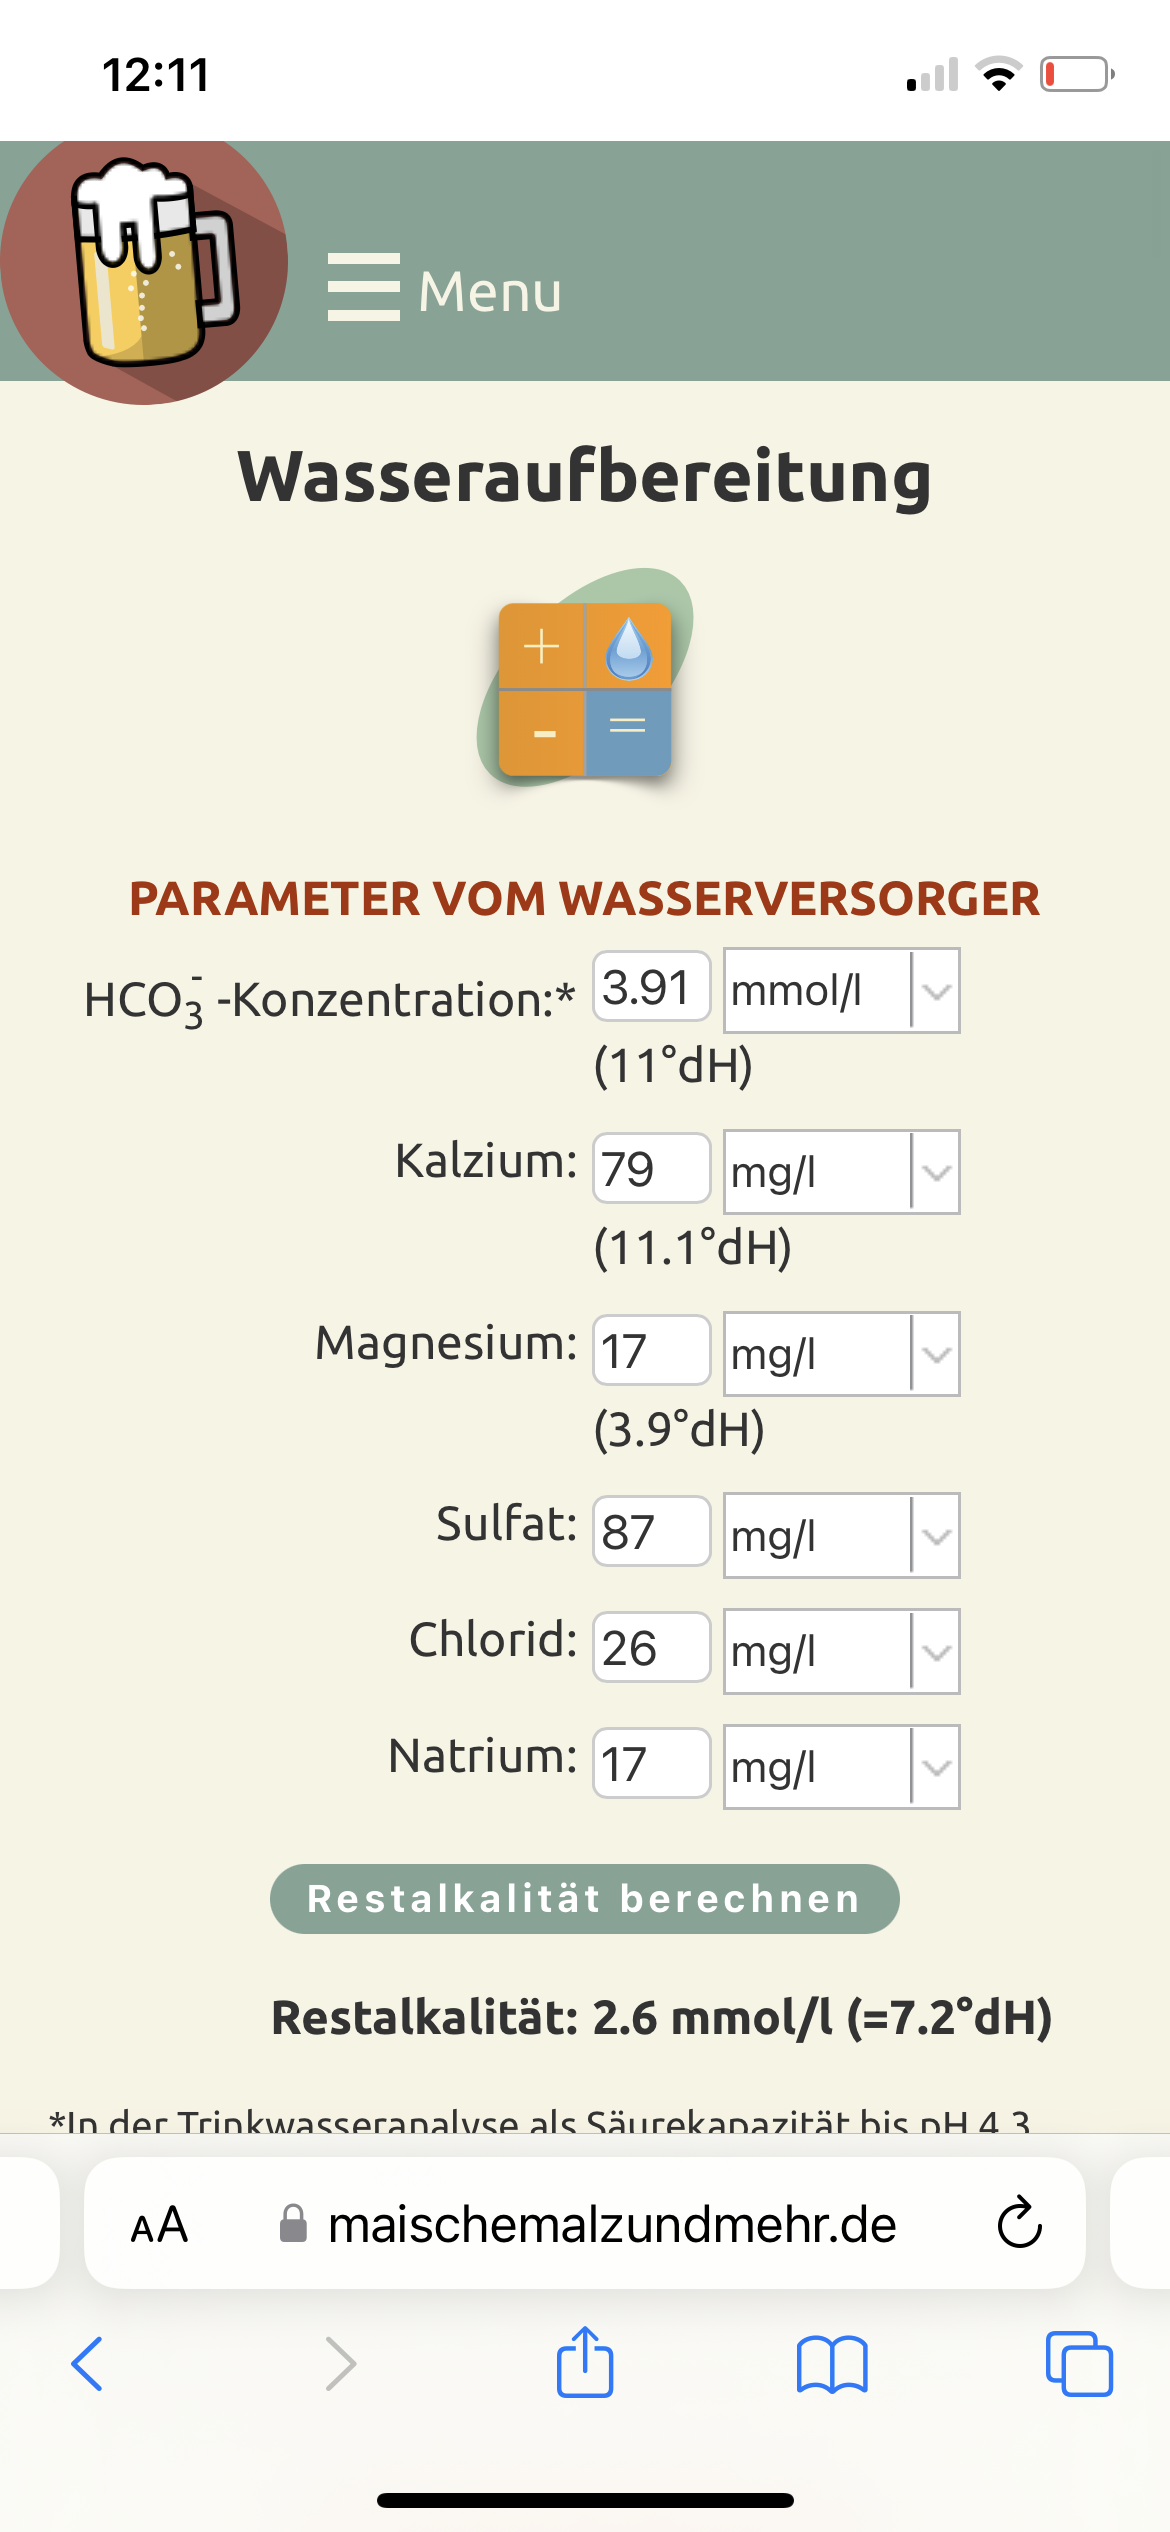Open the hamburger Menu
The height and width of the screenshot is (2532, 1170).
pyautogui.click(x=445, y=290)
